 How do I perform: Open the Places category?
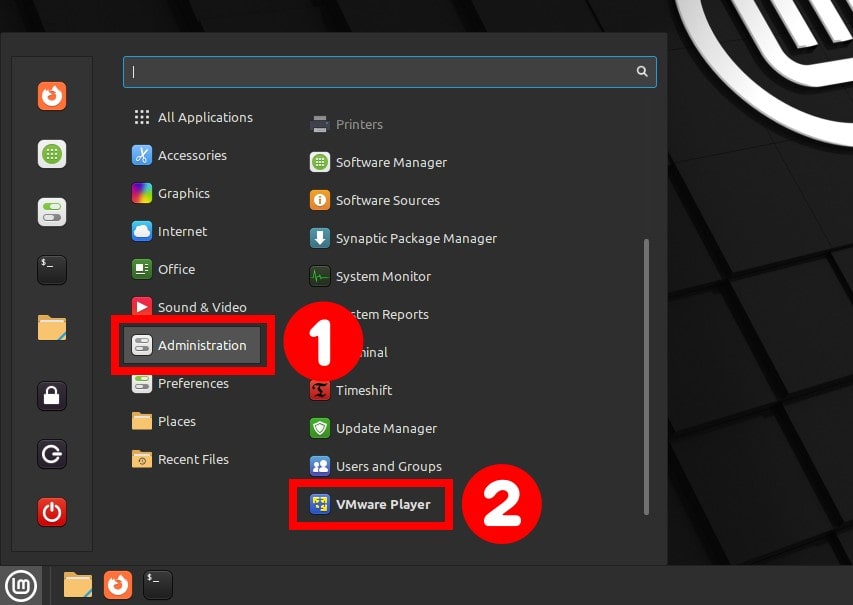pyautogui.click(x=164, y=421)
